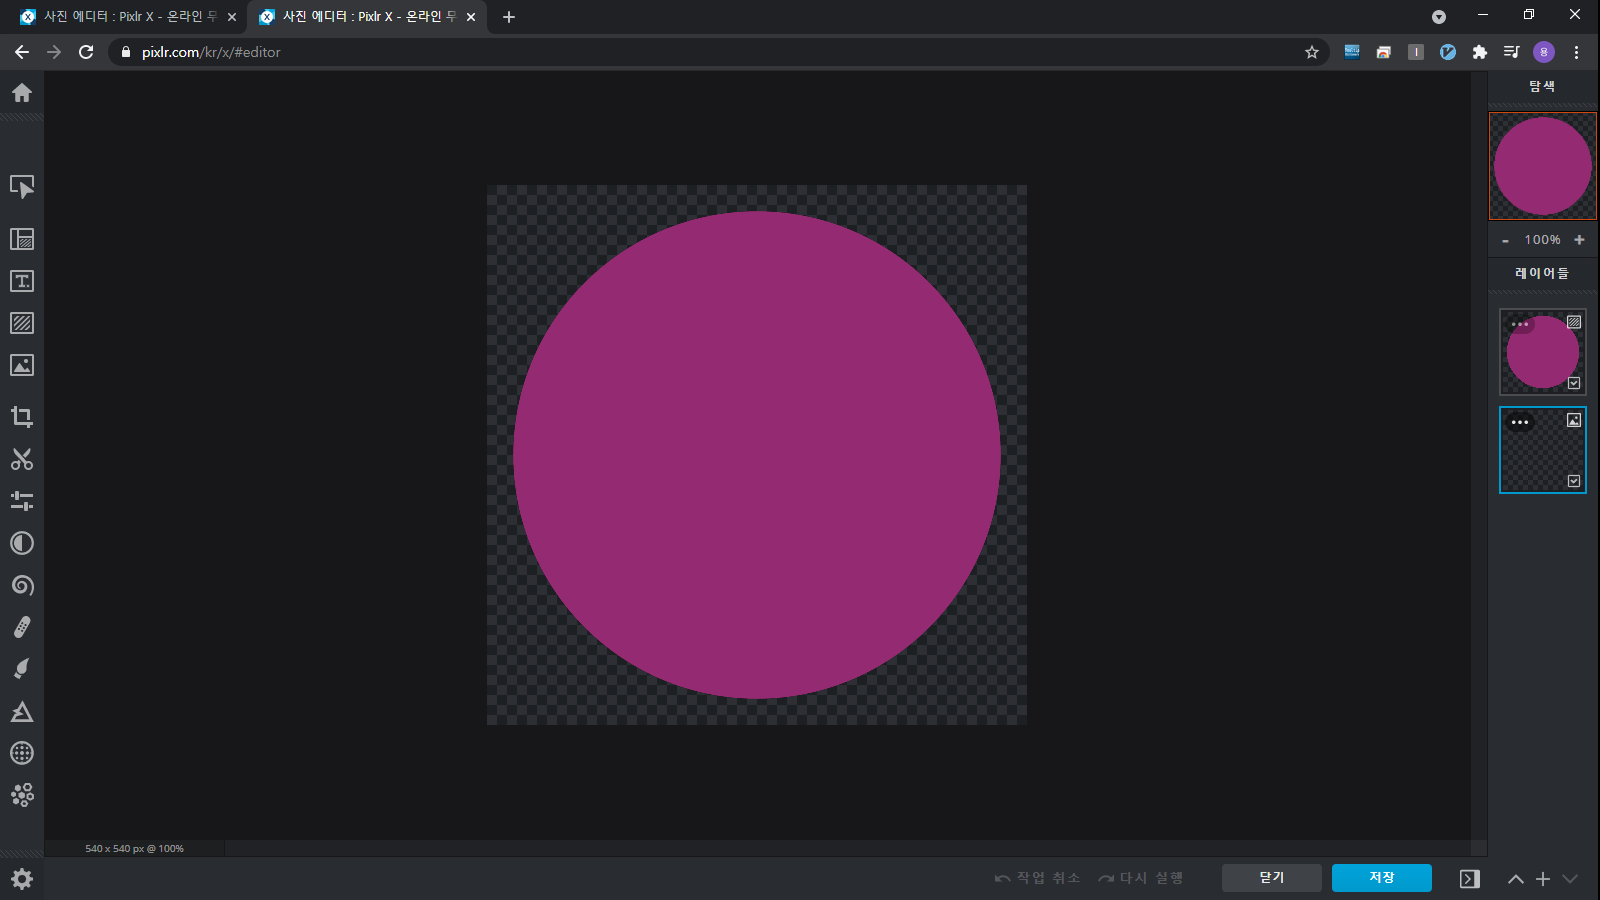Open the clustered dots effects tool
The width and height of the screenshot is (1600, 900).
[22, 795]
